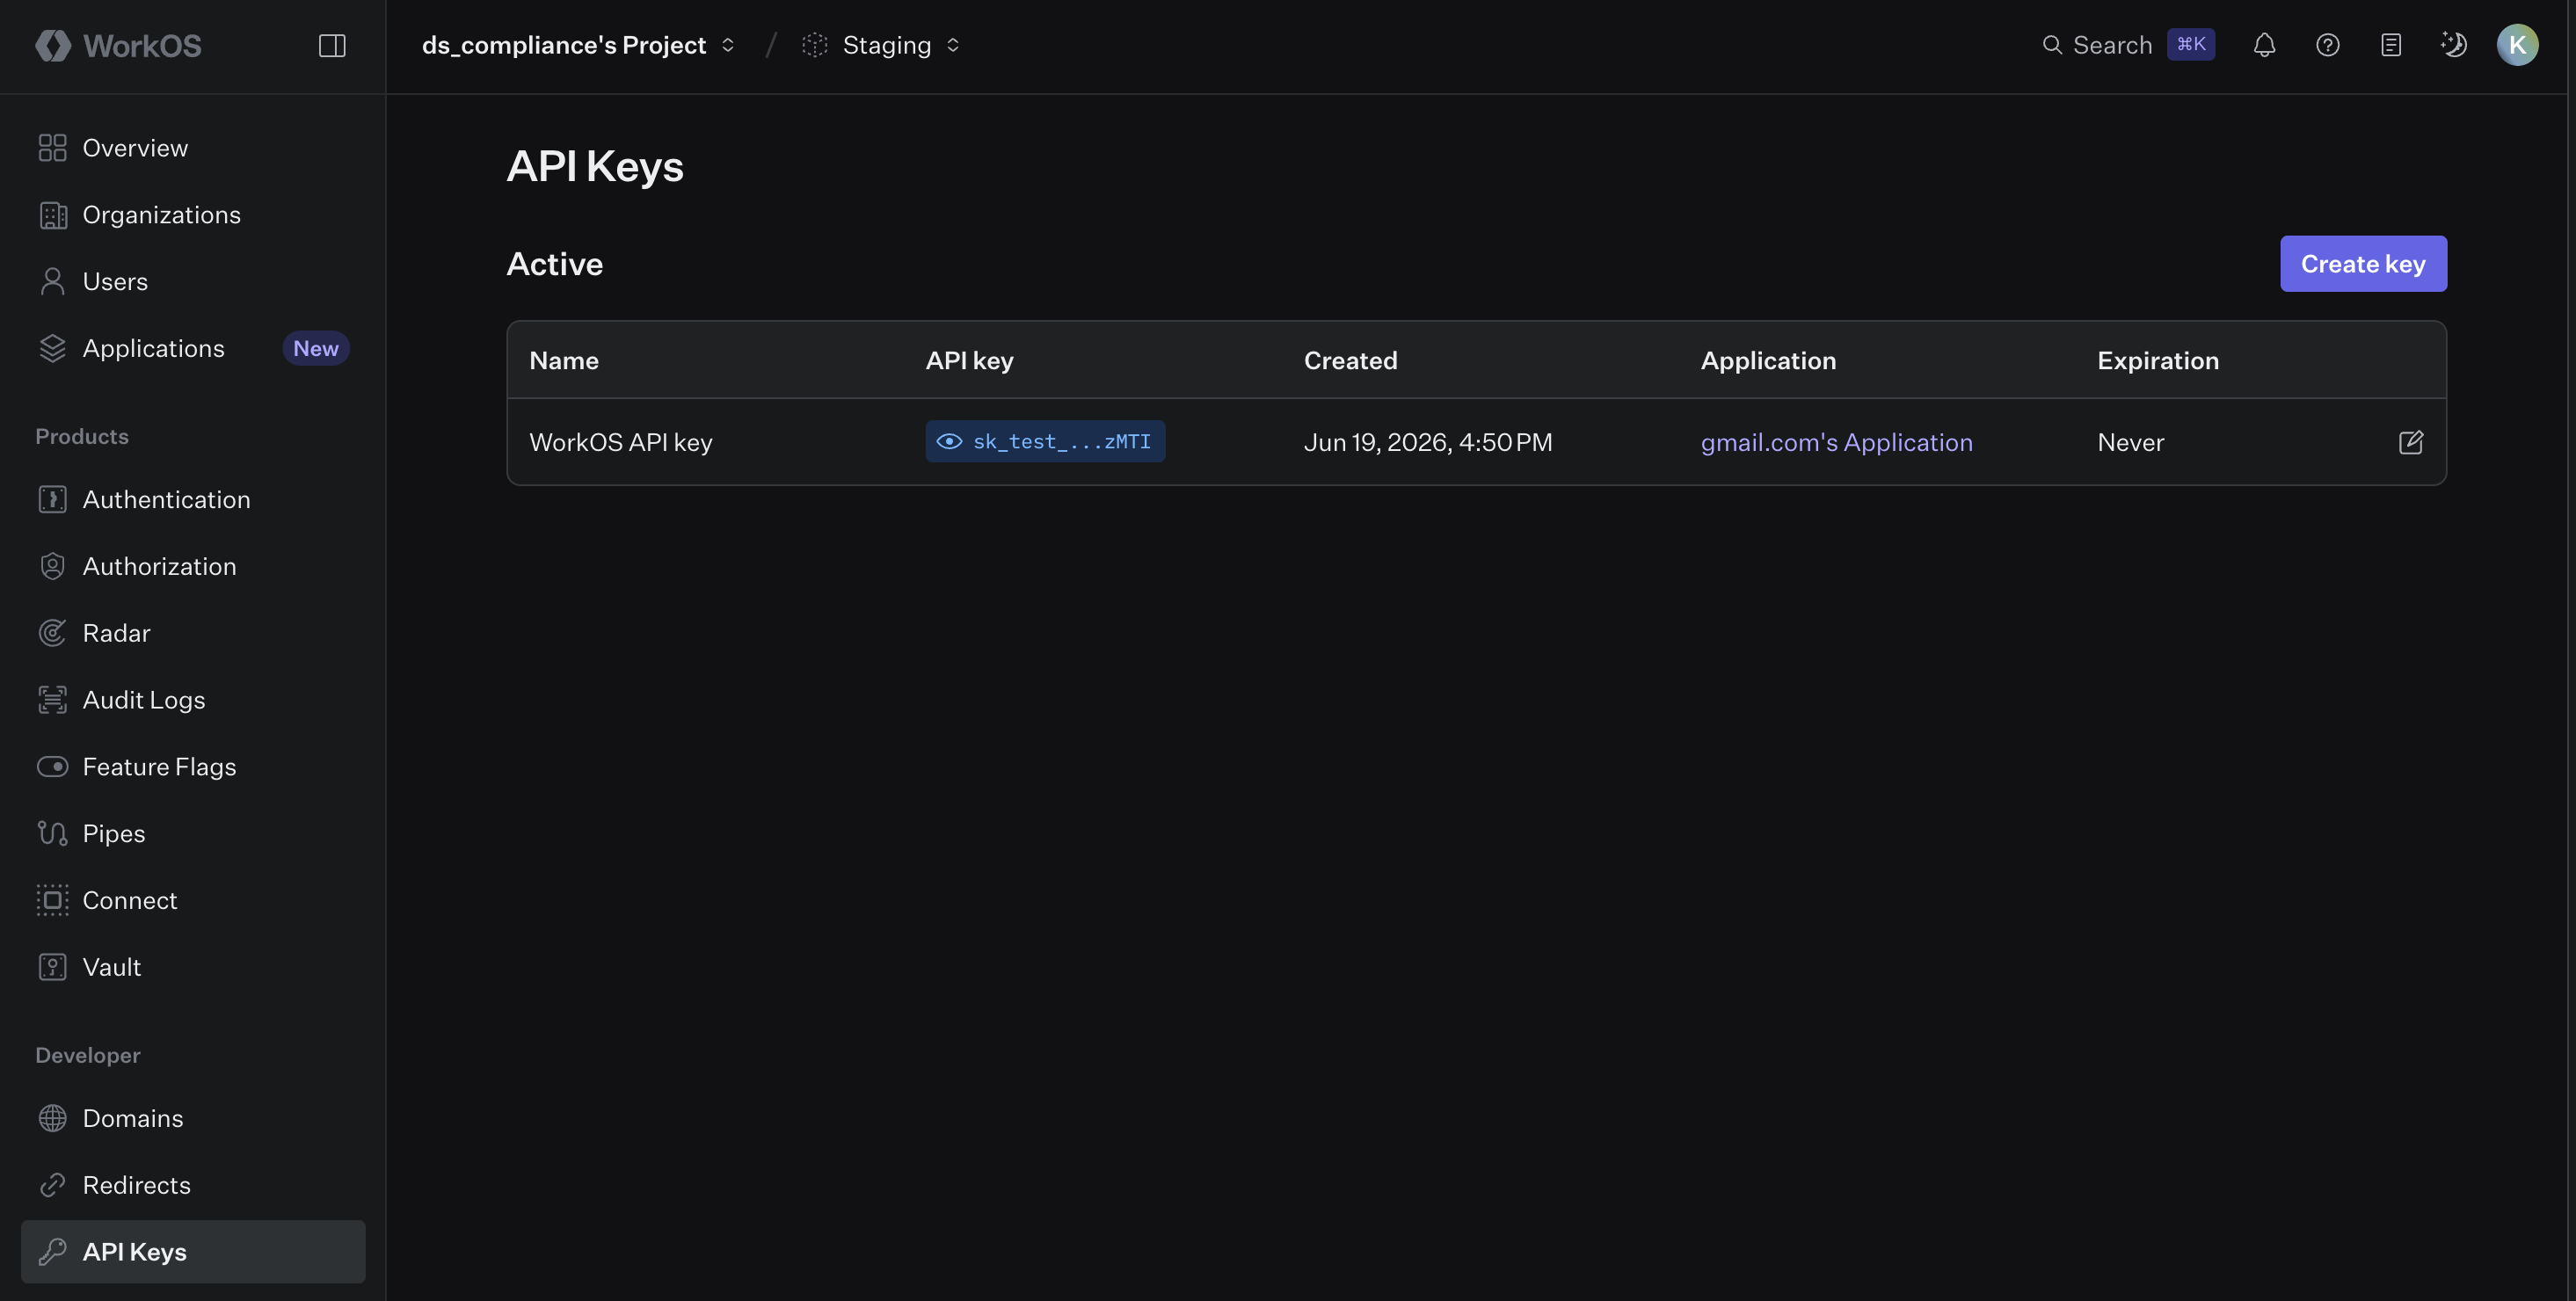The width and height of the screenshot is (2576, 1301).
Task: Click the ⌘K shortcut badge
Action: (x=2190, y=44)
